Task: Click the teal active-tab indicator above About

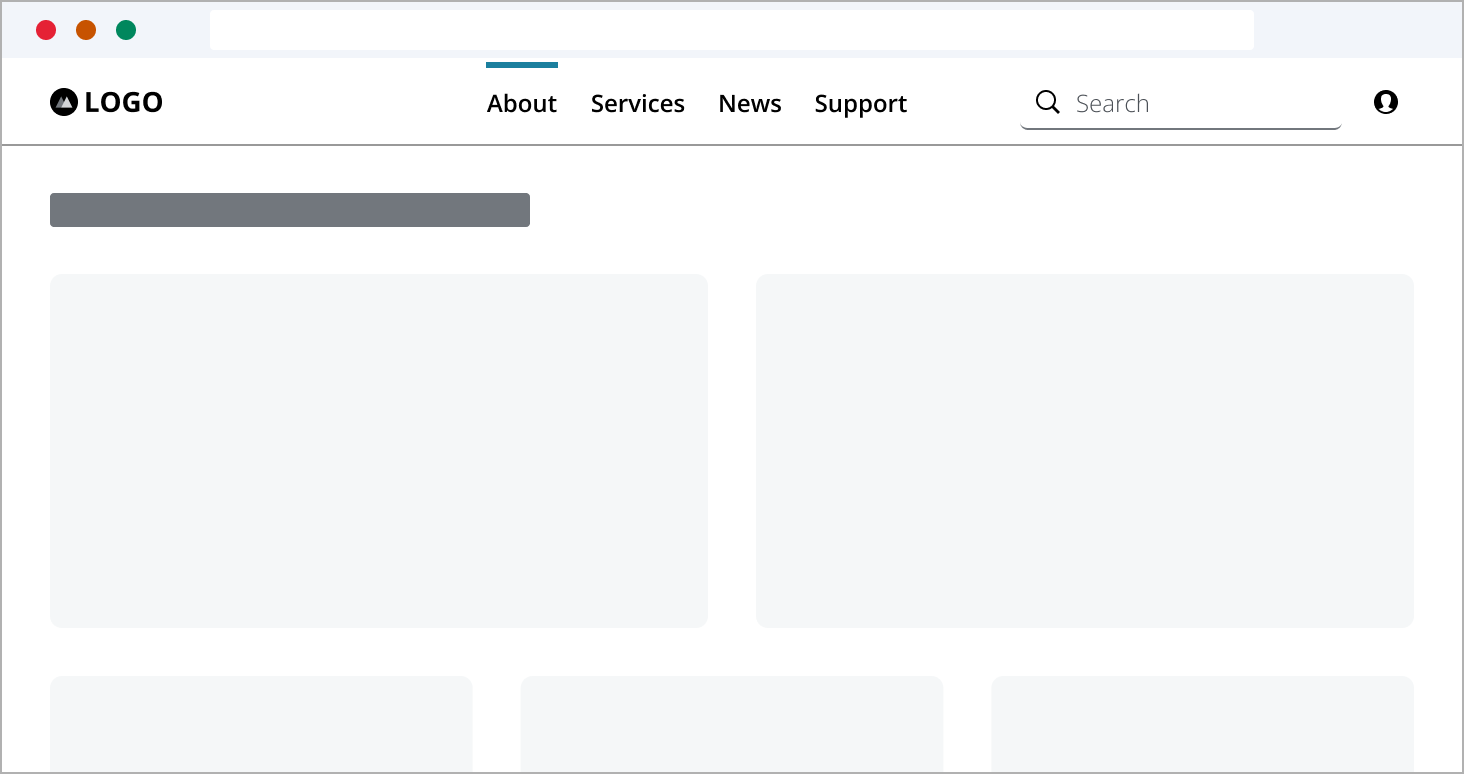Action: [521, 66]
